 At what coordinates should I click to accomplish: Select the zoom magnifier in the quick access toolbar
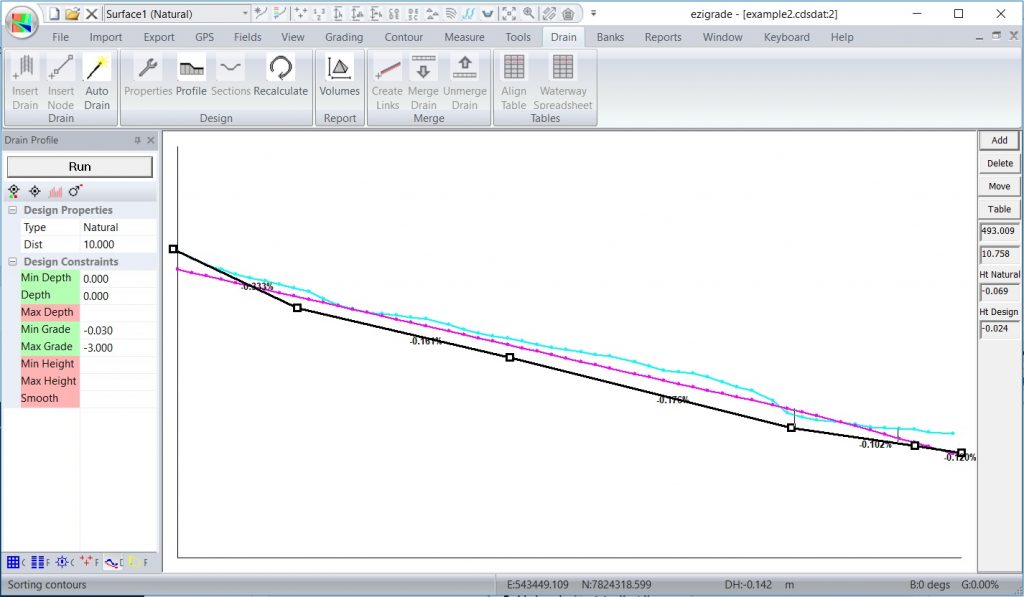(525, 14)
